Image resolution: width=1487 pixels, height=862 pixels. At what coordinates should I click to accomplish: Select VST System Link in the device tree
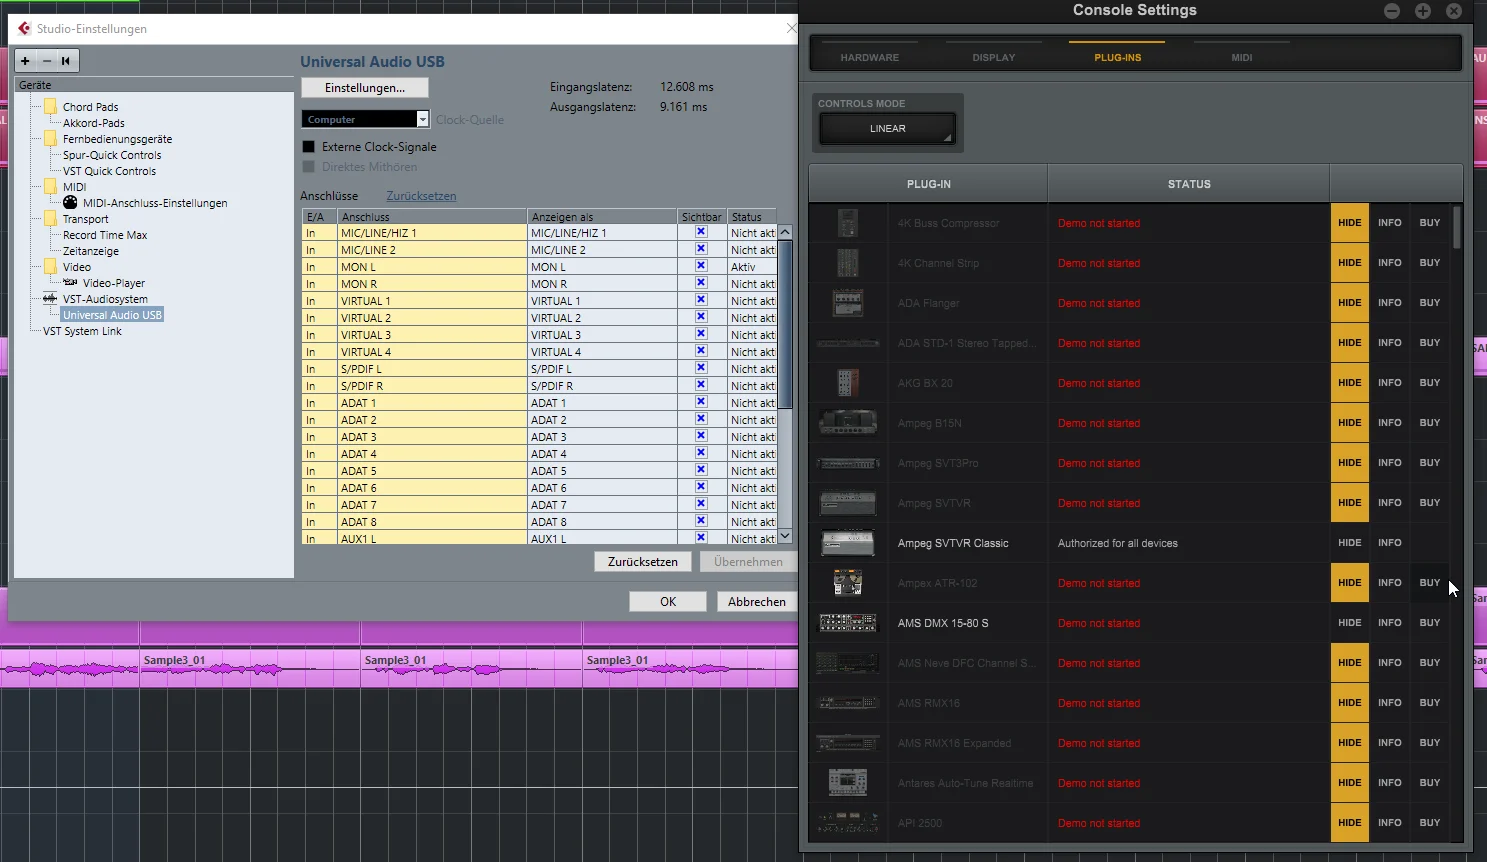pyautogui.click(x=82, y=331)
